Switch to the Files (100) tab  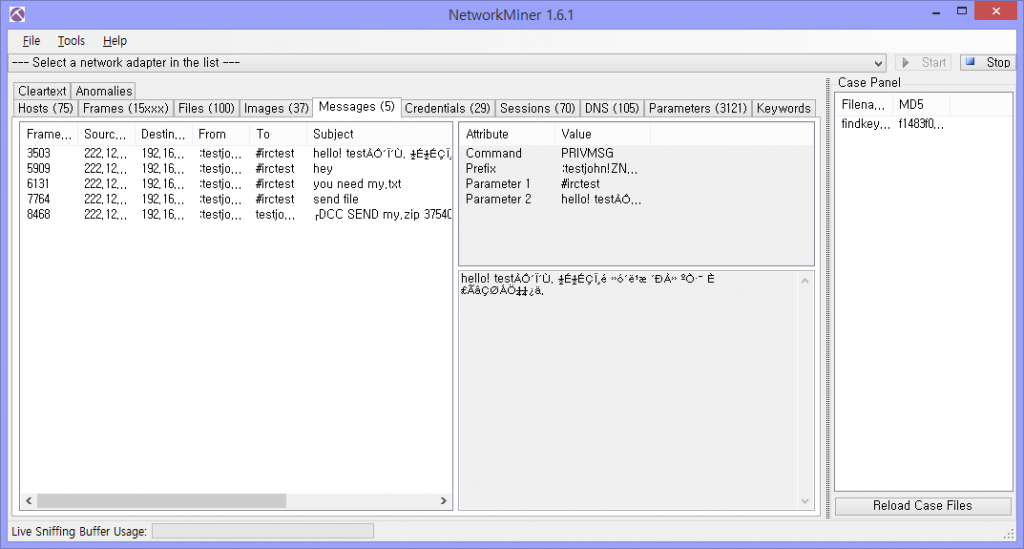point(206,108)
